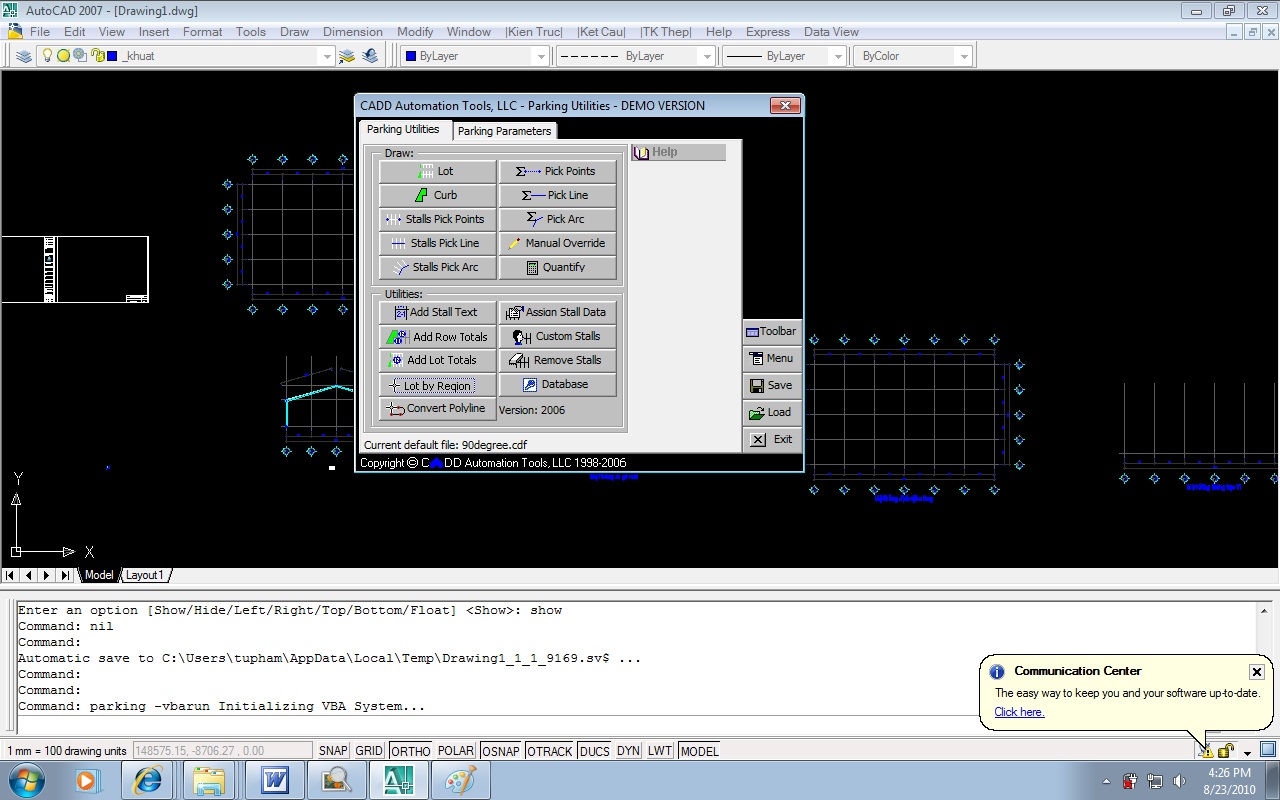Click the coordinate display field
The width and height of the screenshot is (1280, 800).
222,751
